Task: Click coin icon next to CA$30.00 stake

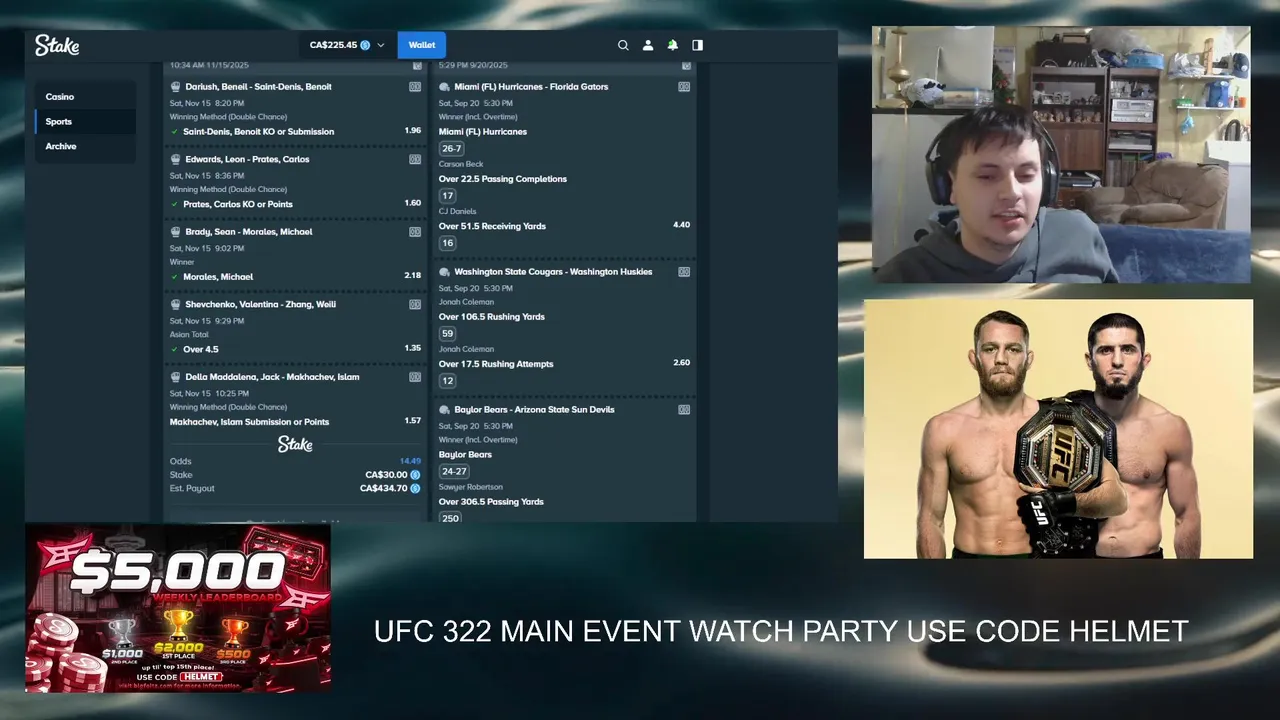Action: 415,475
